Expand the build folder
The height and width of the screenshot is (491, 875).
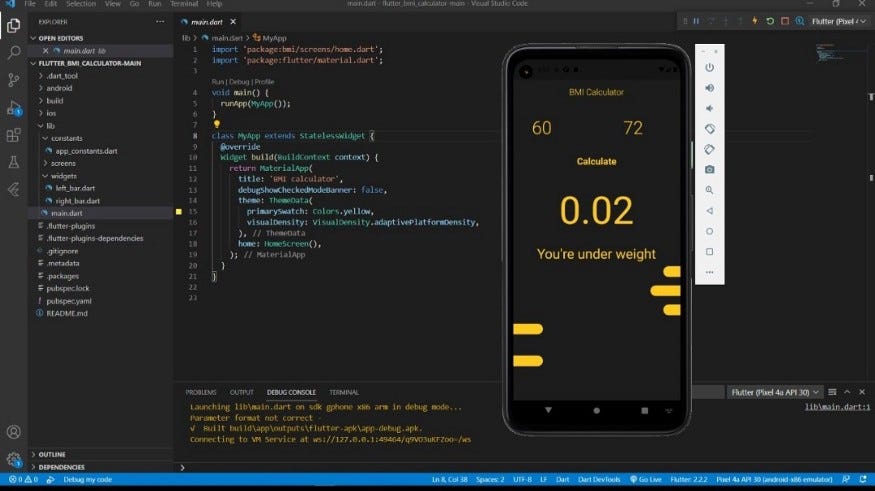tap(54, 101)
